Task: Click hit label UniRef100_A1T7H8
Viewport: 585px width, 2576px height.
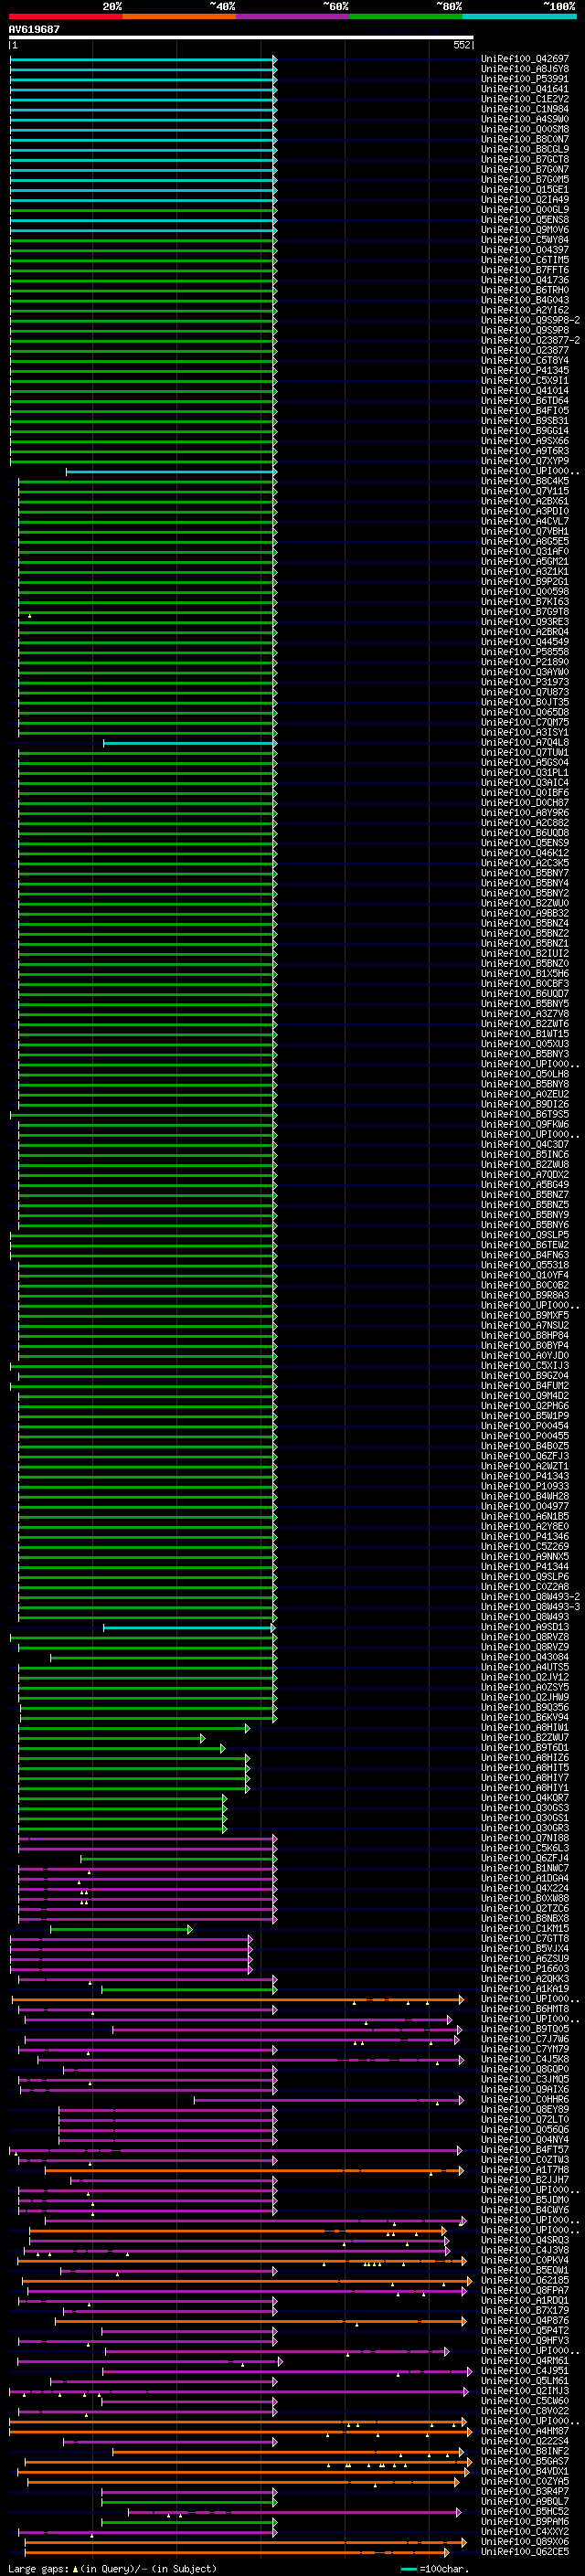Action: pos(524,2170)
